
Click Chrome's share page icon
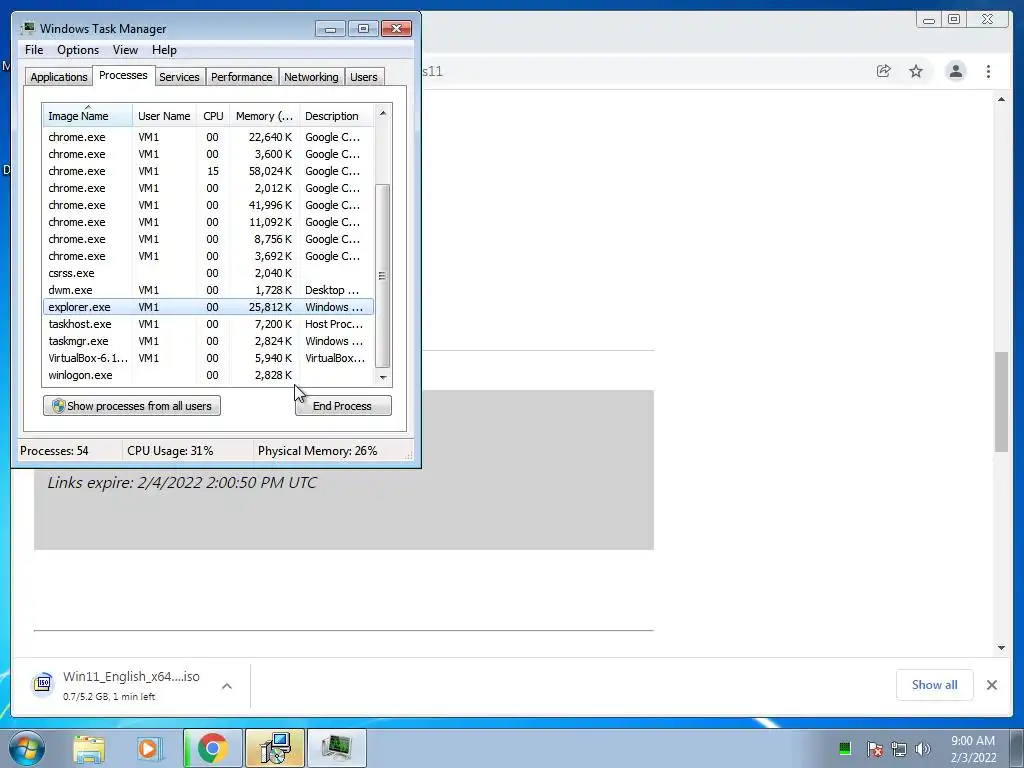[x=884, y=71]
